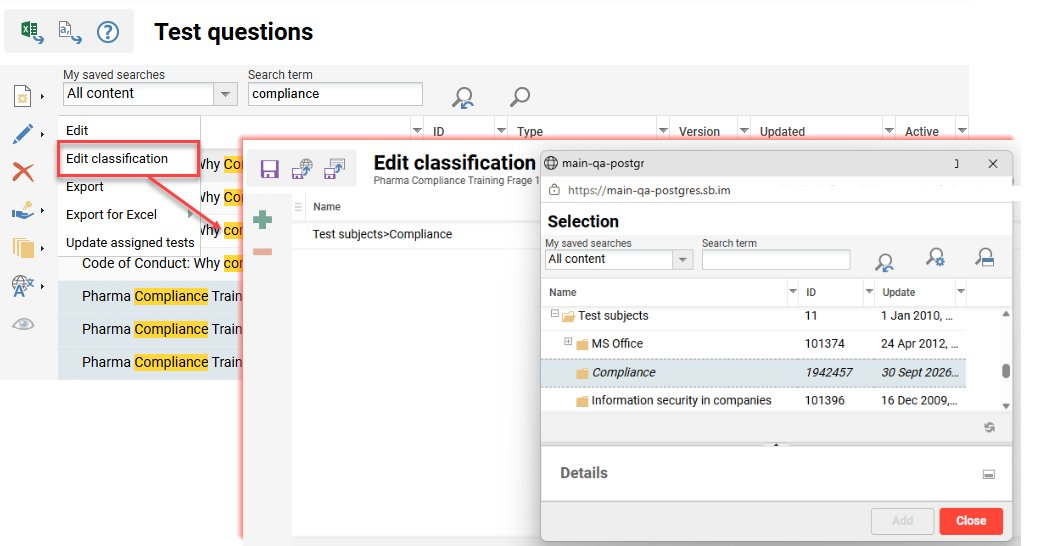The image size is (1042, 546).
Task: Click the reset search icon in Selection
Action: 885,262
